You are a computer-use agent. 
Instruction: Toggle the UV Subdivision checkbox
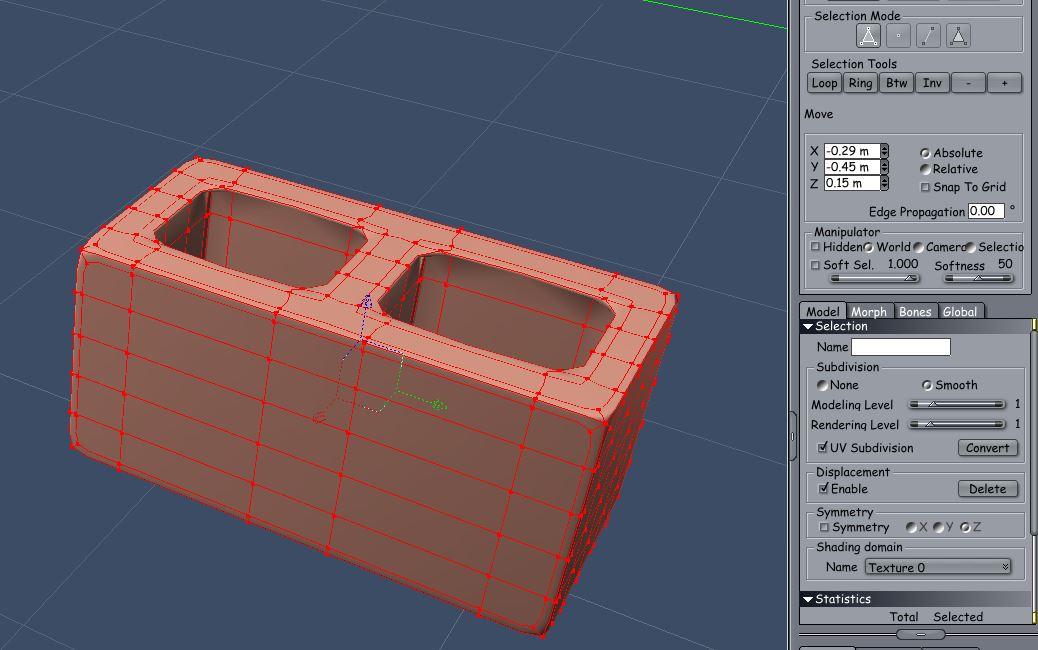pyautogui.click(x=822, y=447)
